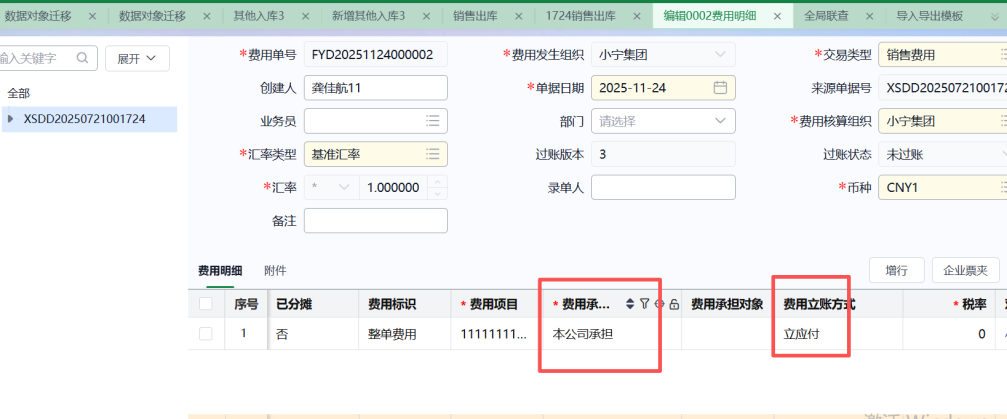Screen dimensions: 1007x419
Task: Switch to the 附件 tab
Action: (275, 271)
